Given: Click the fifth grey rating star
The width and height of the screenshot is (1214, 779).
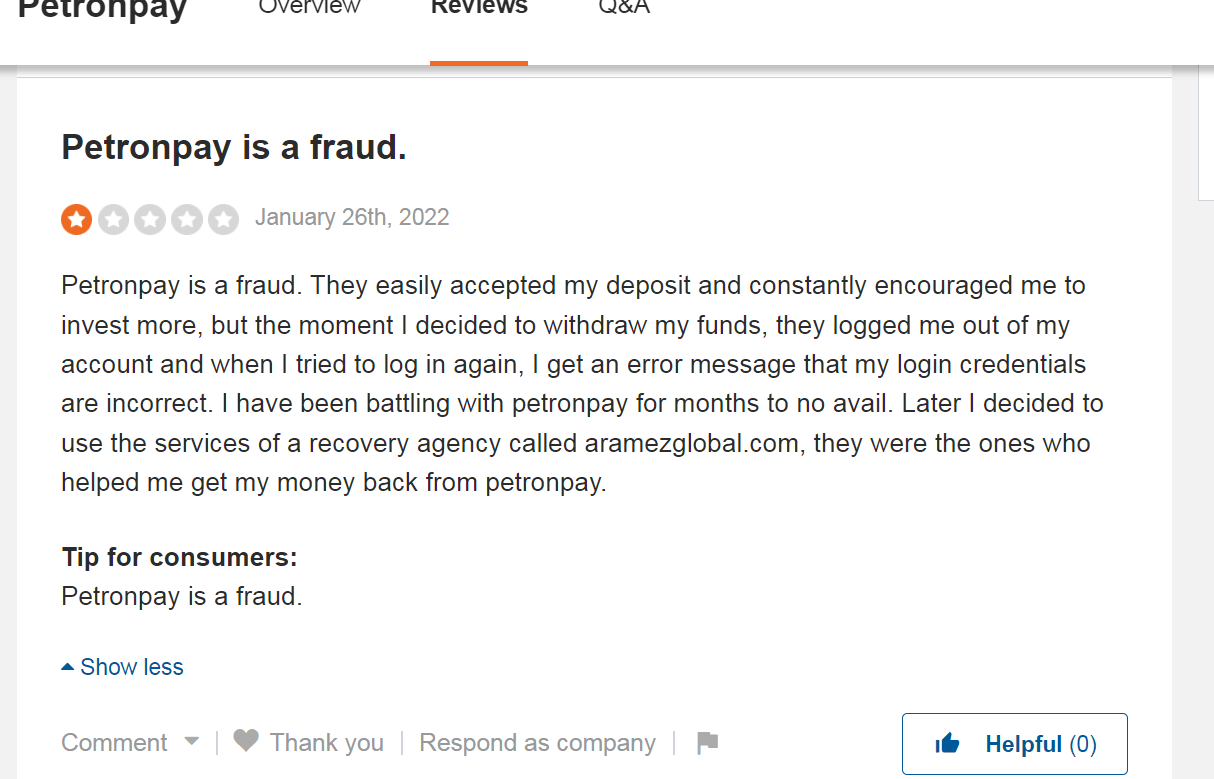Looking at the screenshot, I should 223,219.
